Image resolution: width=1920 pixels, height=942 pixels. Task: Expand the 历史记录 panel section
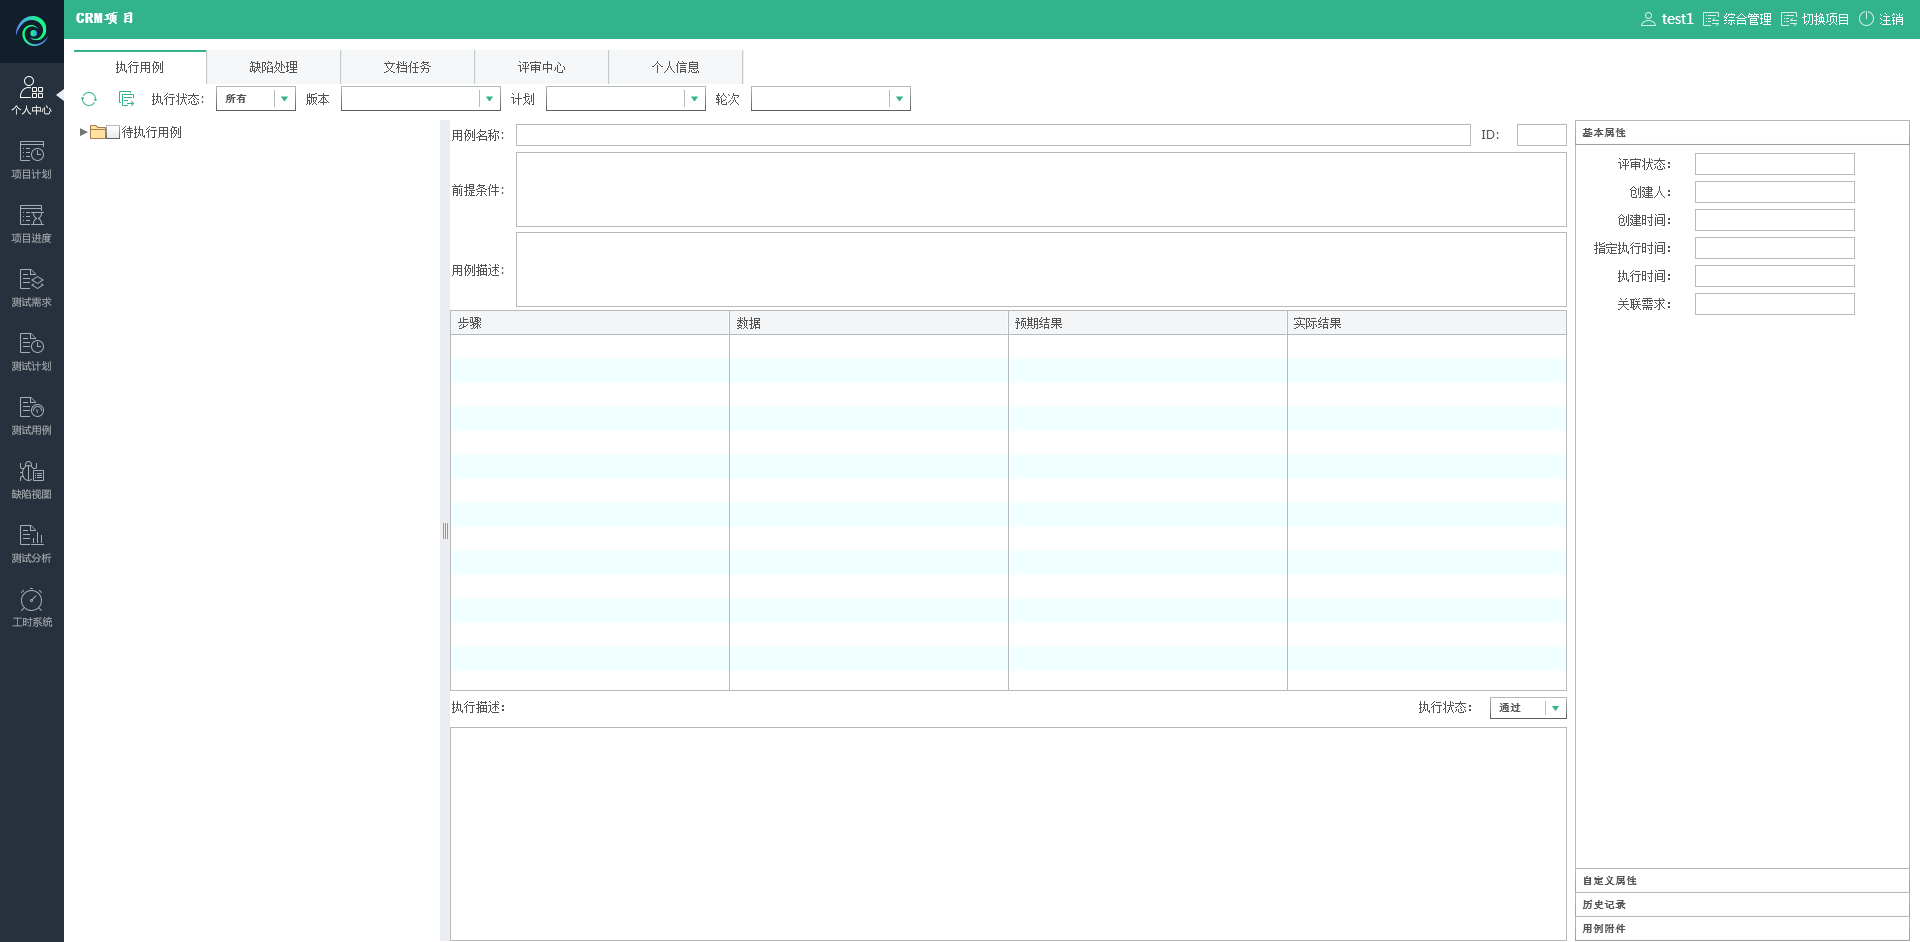(1741, 904)
